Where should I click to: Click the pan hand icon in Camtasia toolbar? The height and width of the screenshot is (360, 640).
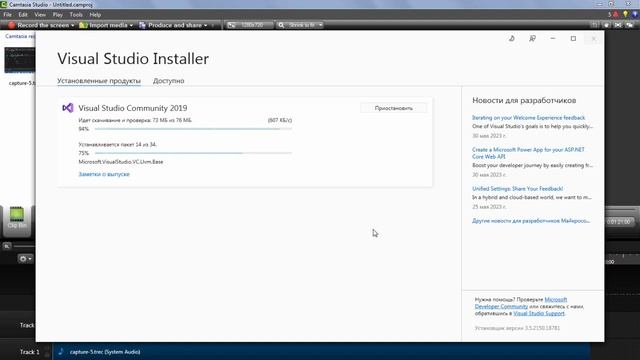pyautogui.click(x=607, y=25)
